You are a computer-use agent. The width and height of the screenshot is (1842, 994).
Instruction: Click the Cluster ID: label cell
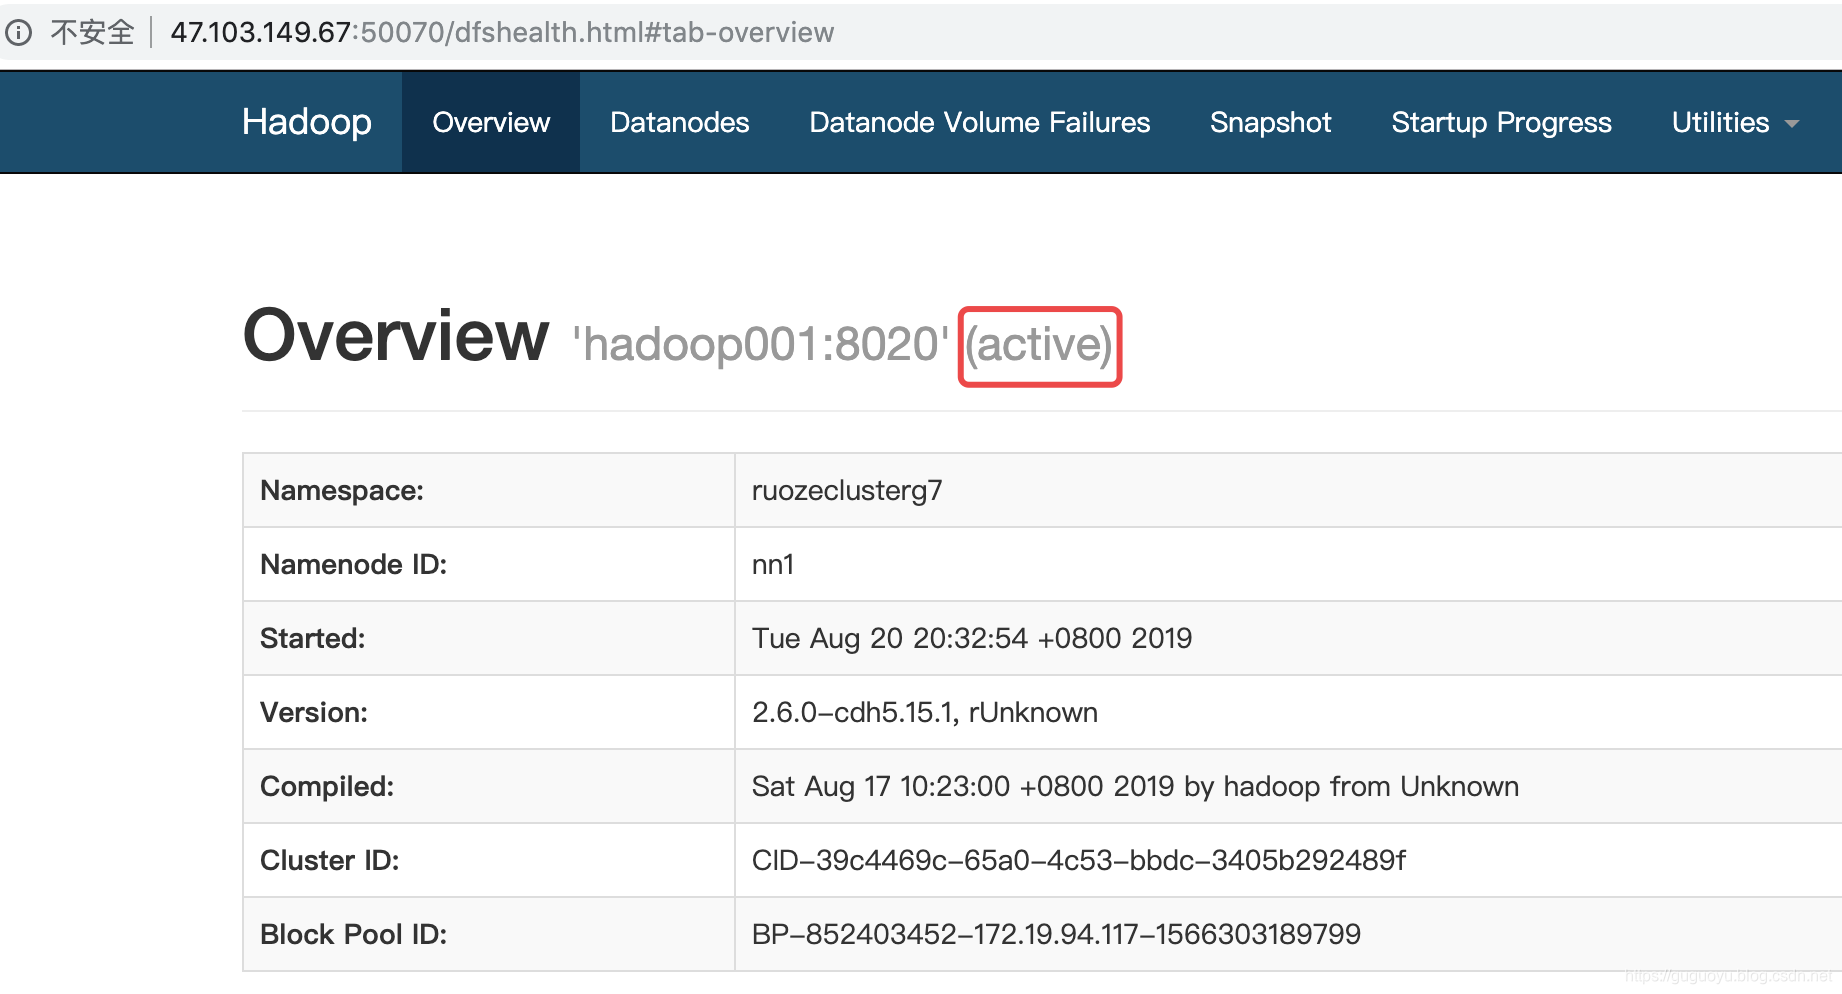489,861
